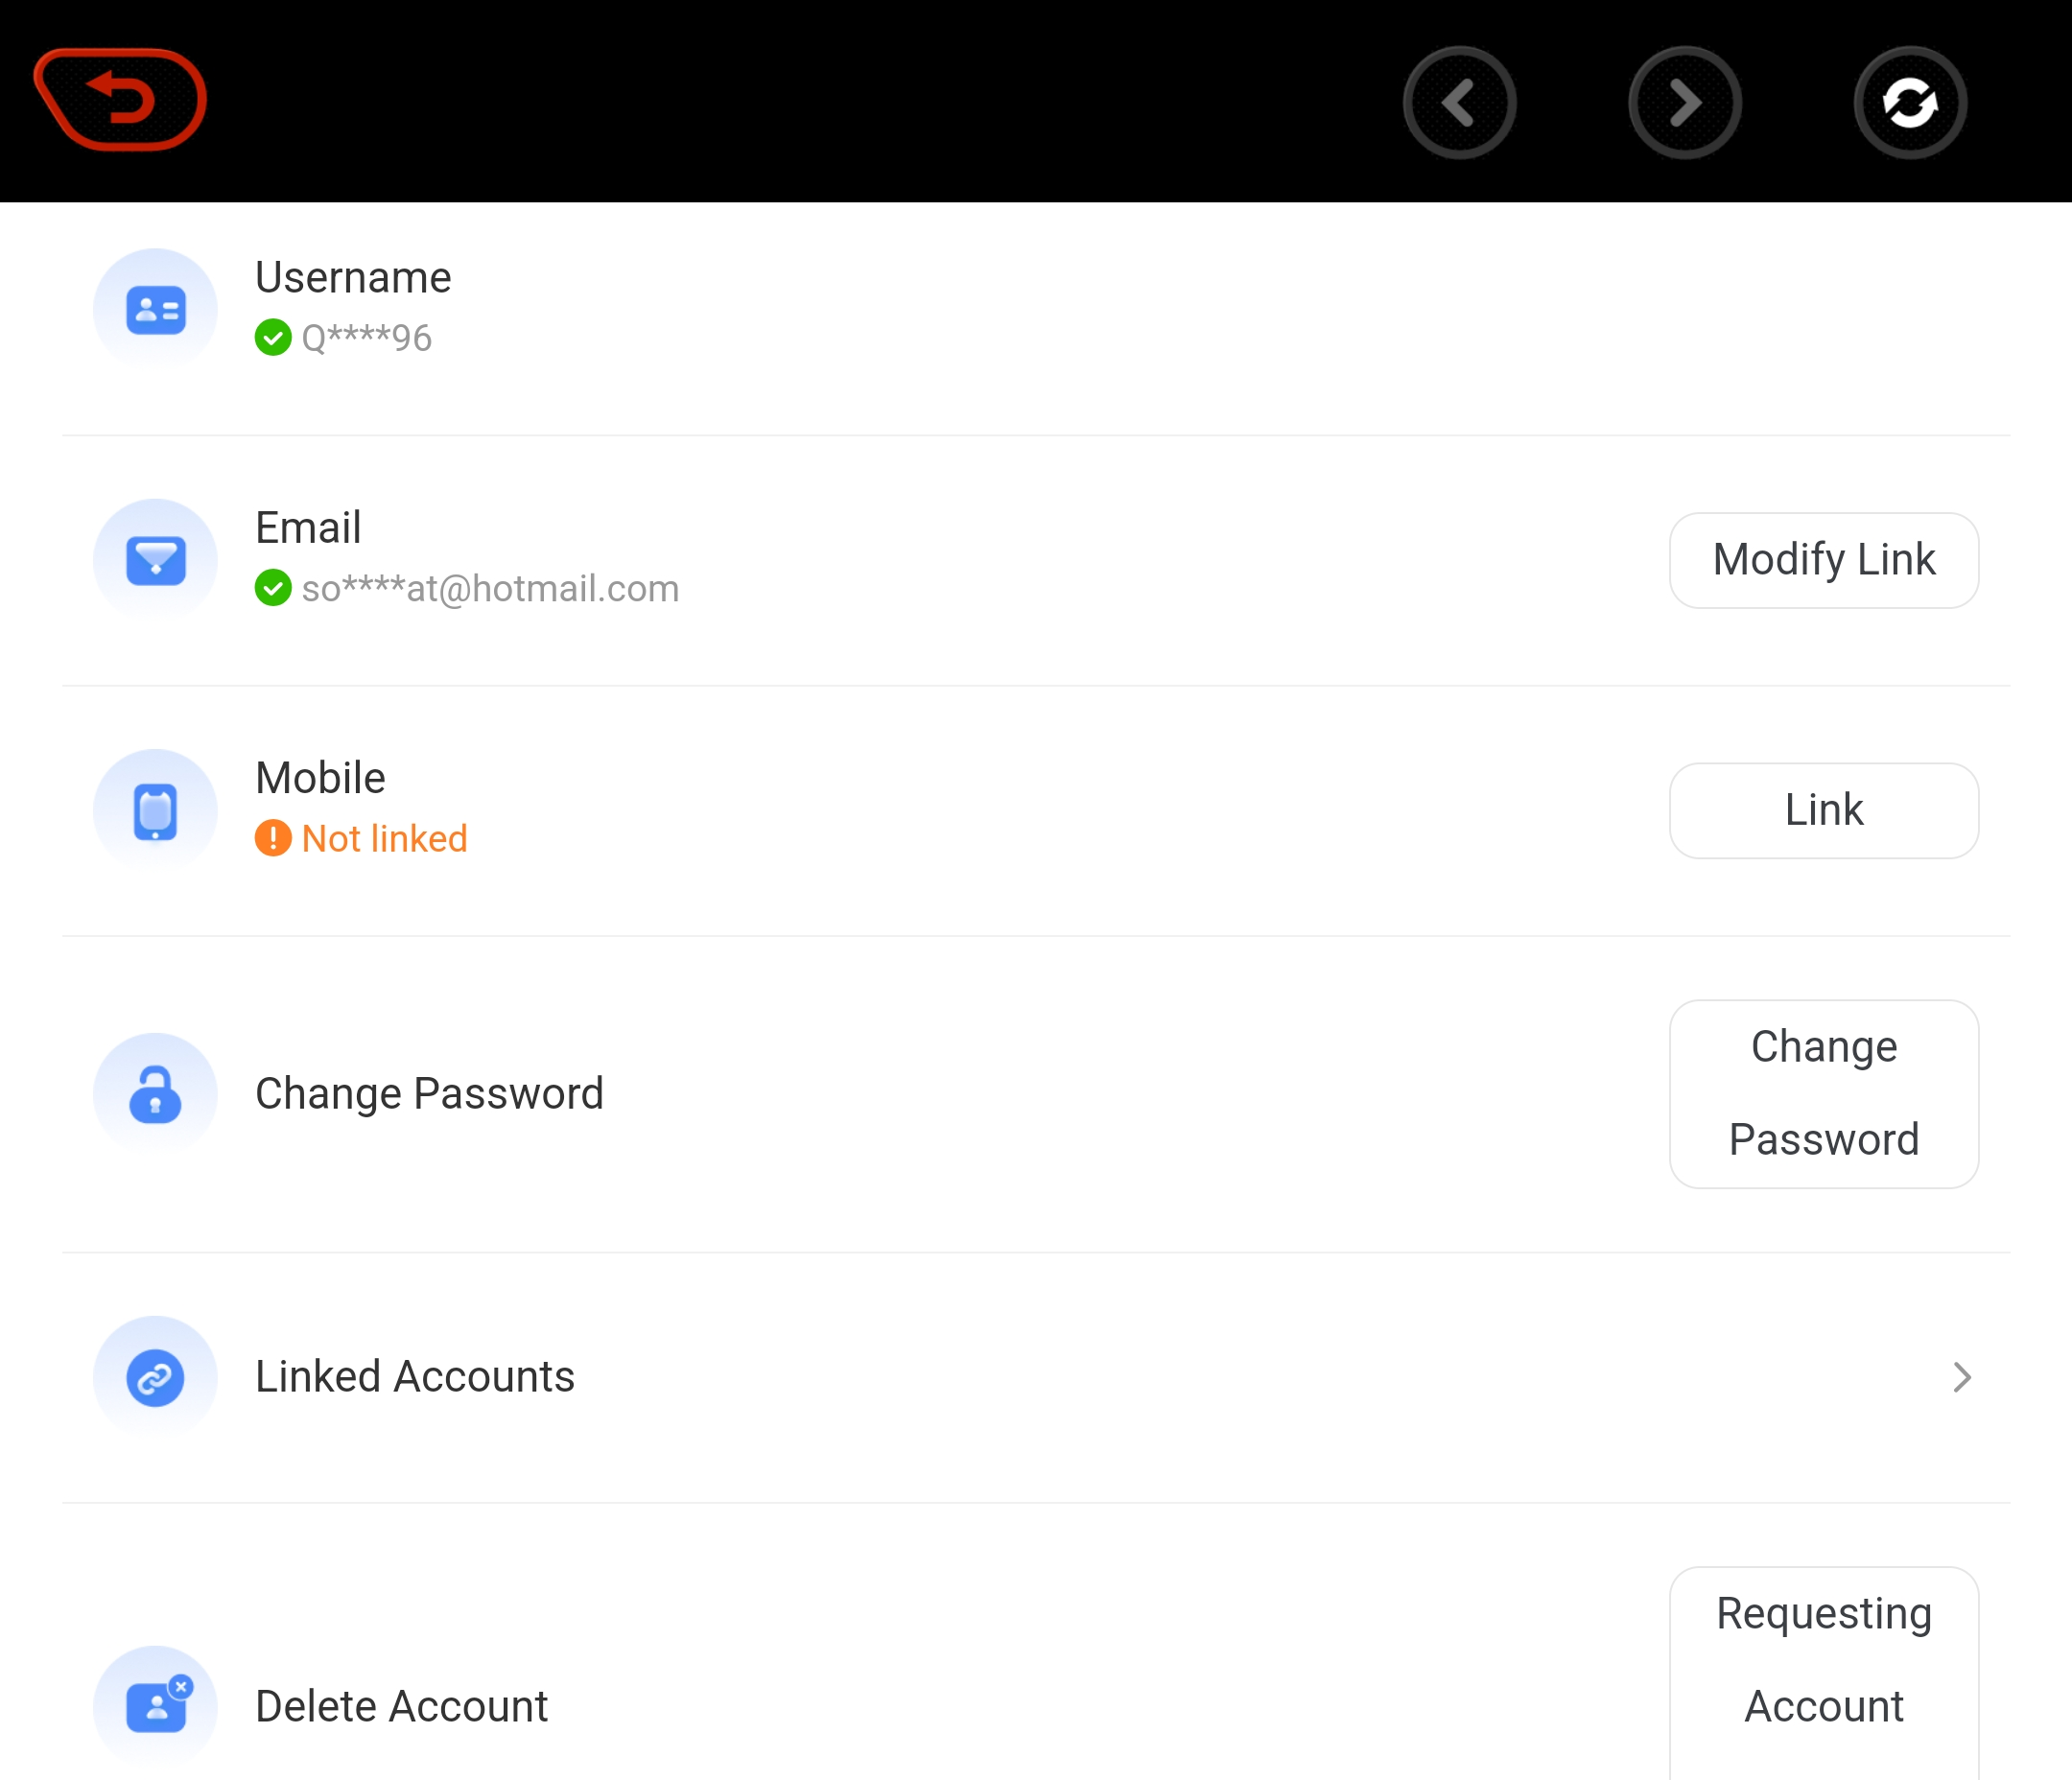Click the Change Password lock icon
Screen dimensions: 2072x1780
pos(155,1094)
